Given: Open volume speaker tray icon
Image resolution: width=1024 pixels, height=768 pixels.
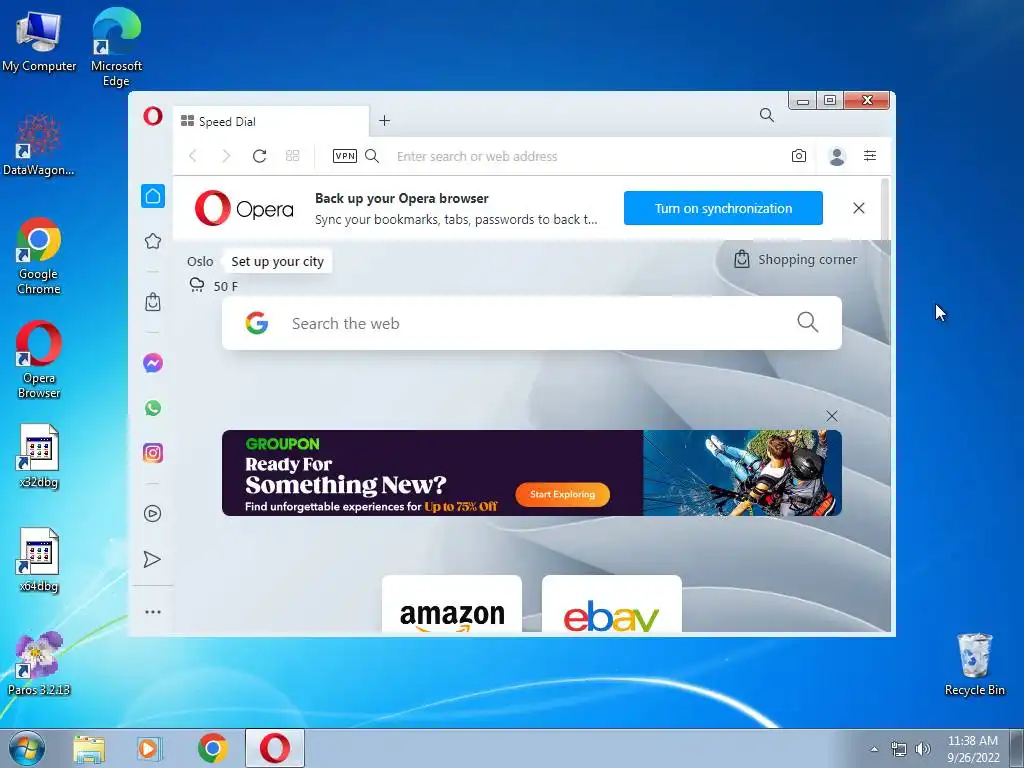Looking at the screenshot, I should [923, 749].
